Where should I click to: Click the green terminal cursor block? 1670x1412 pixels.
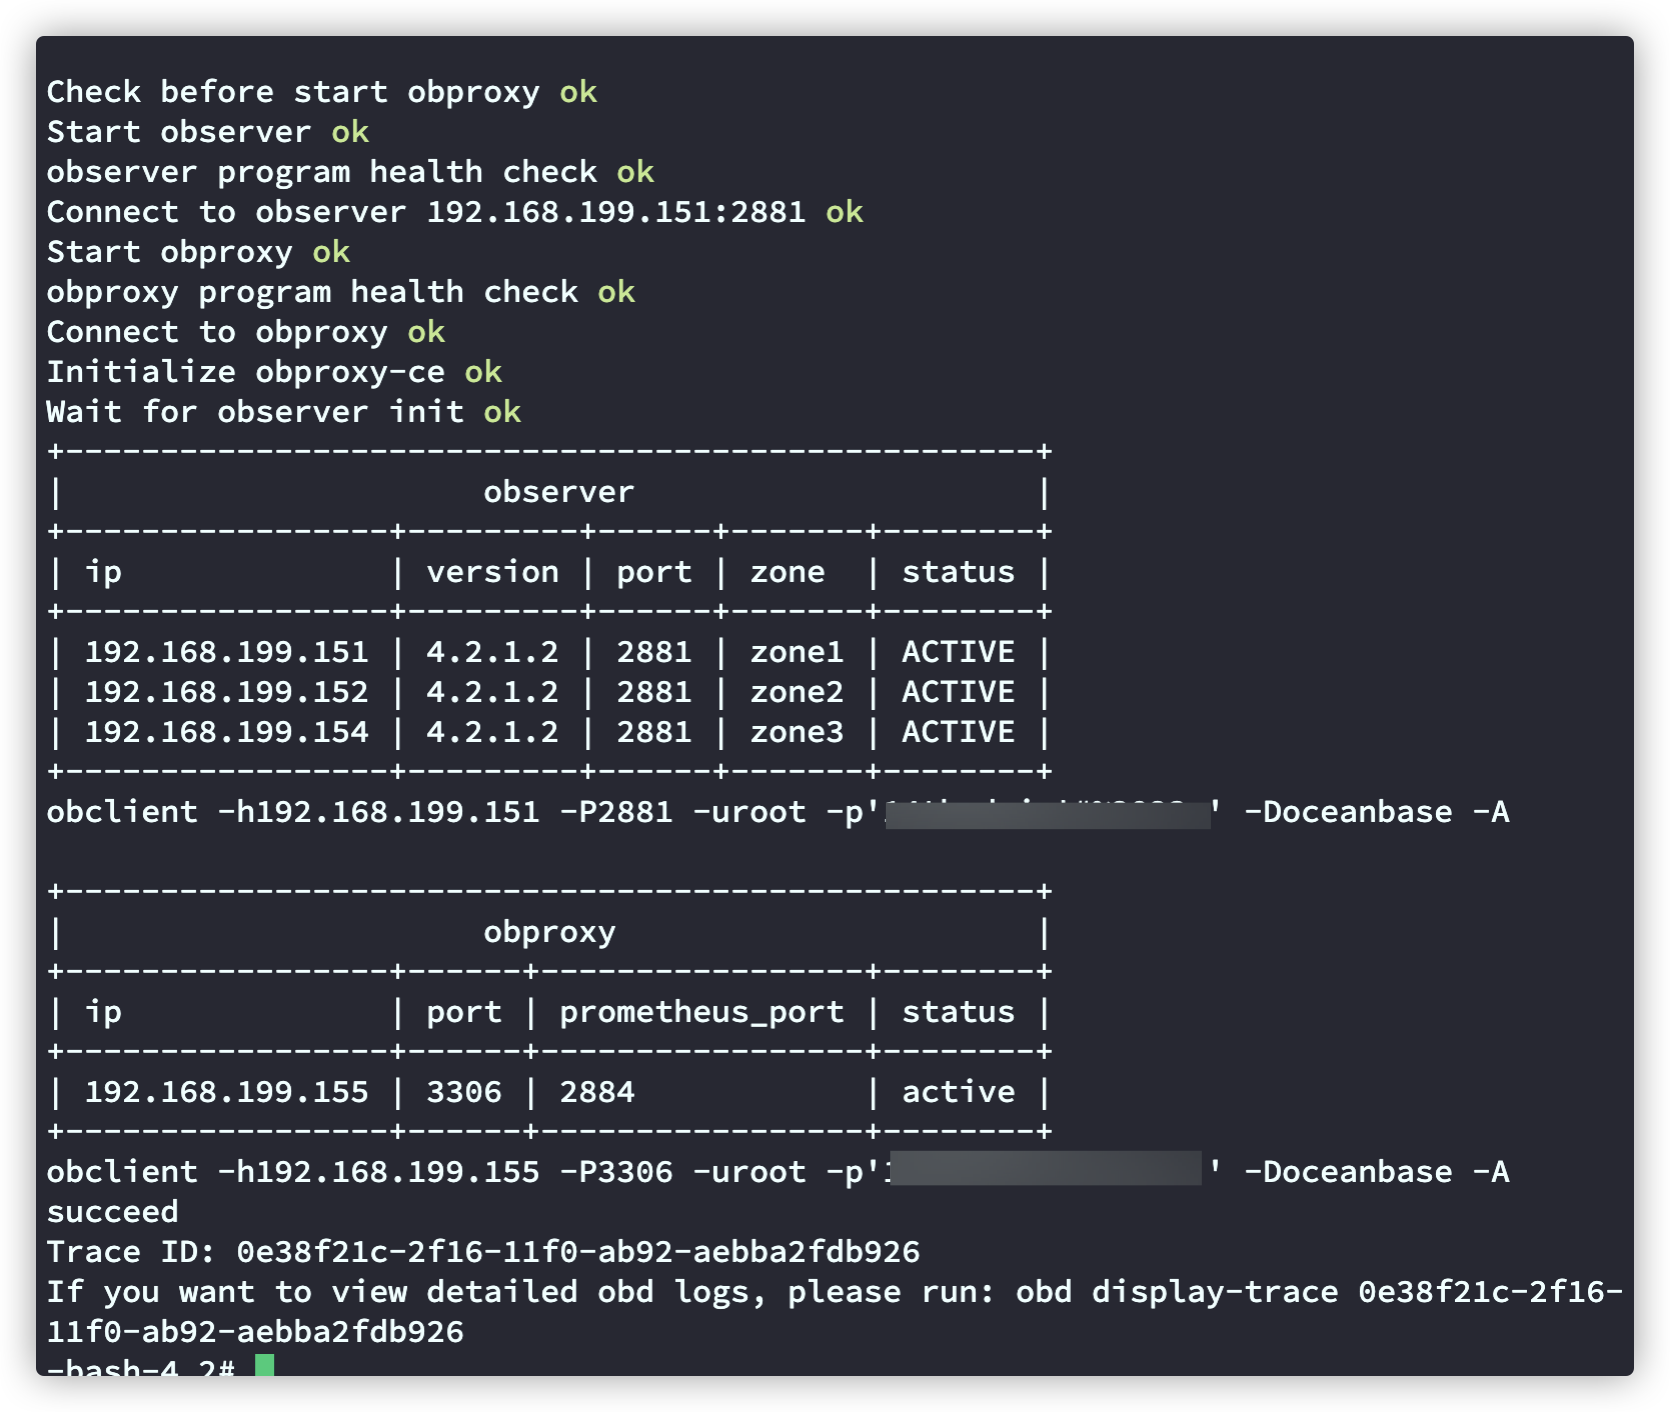click(x=264, y=1365)
